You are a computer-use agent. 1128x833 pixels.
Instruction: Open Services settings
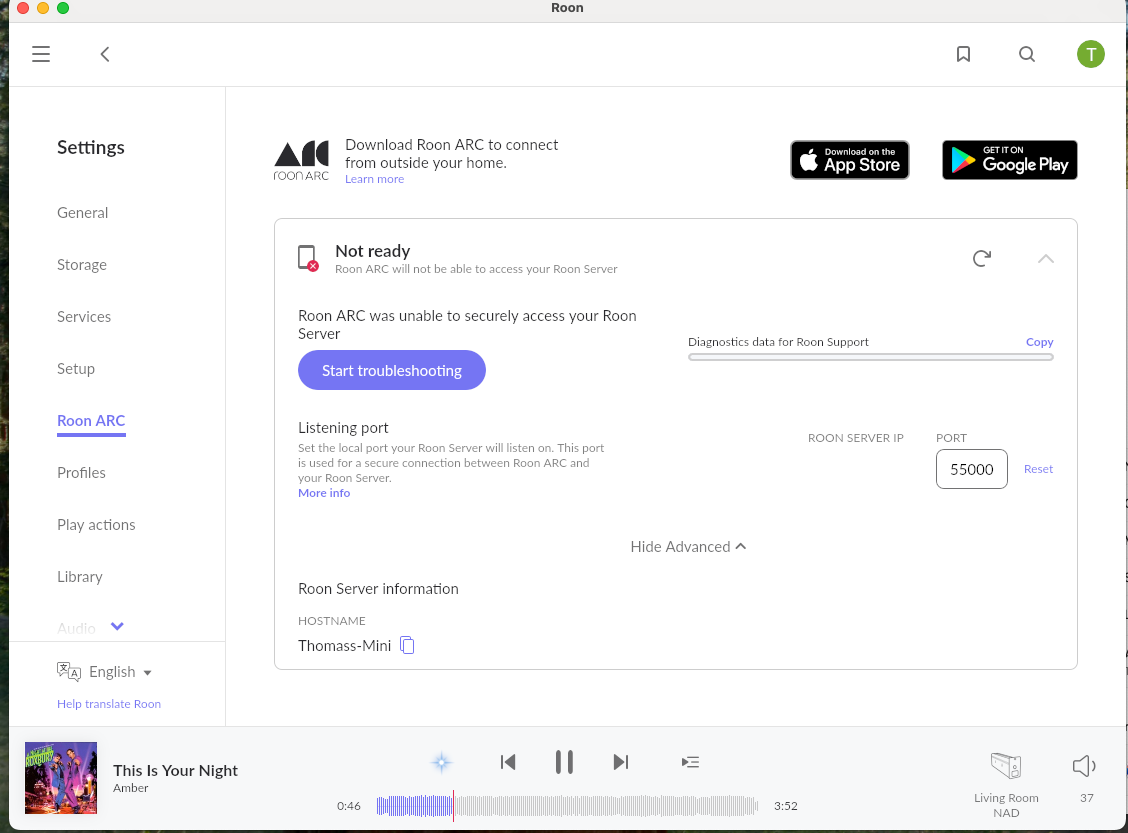[x=84, y=317]
